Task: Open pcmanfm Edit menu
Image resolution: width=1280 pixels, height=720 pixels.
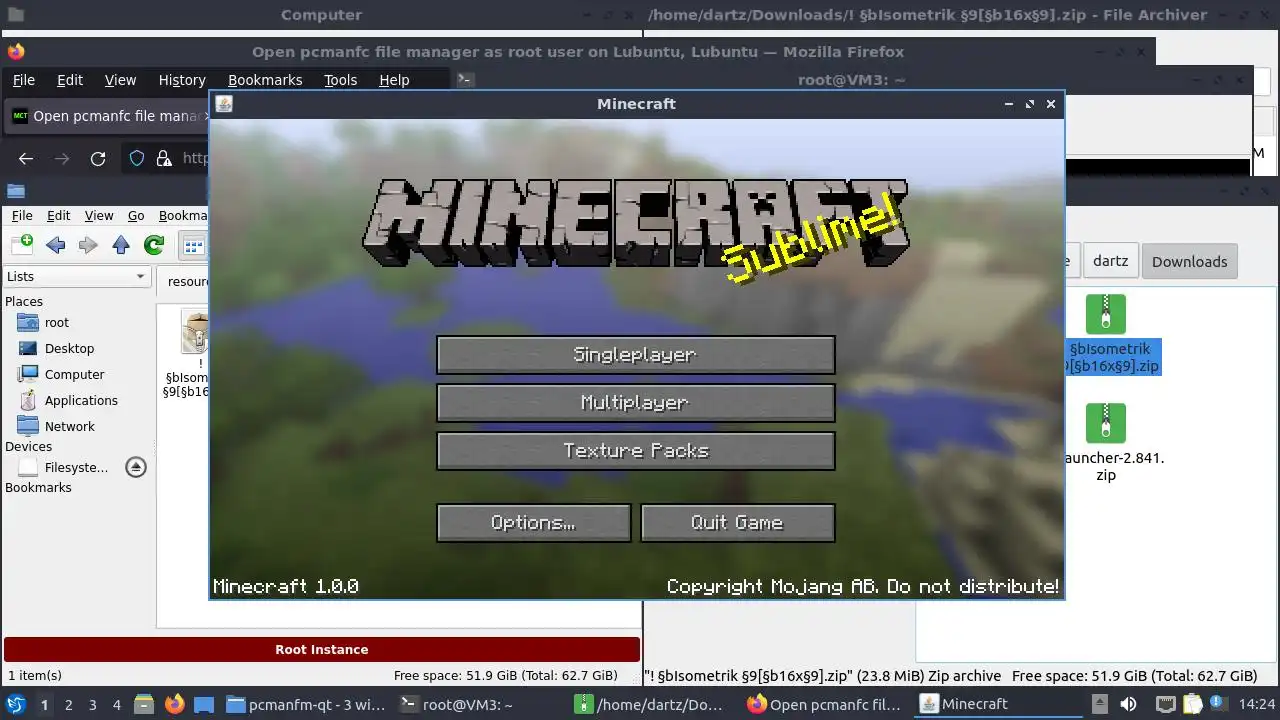Action: (x=59, y=215)
